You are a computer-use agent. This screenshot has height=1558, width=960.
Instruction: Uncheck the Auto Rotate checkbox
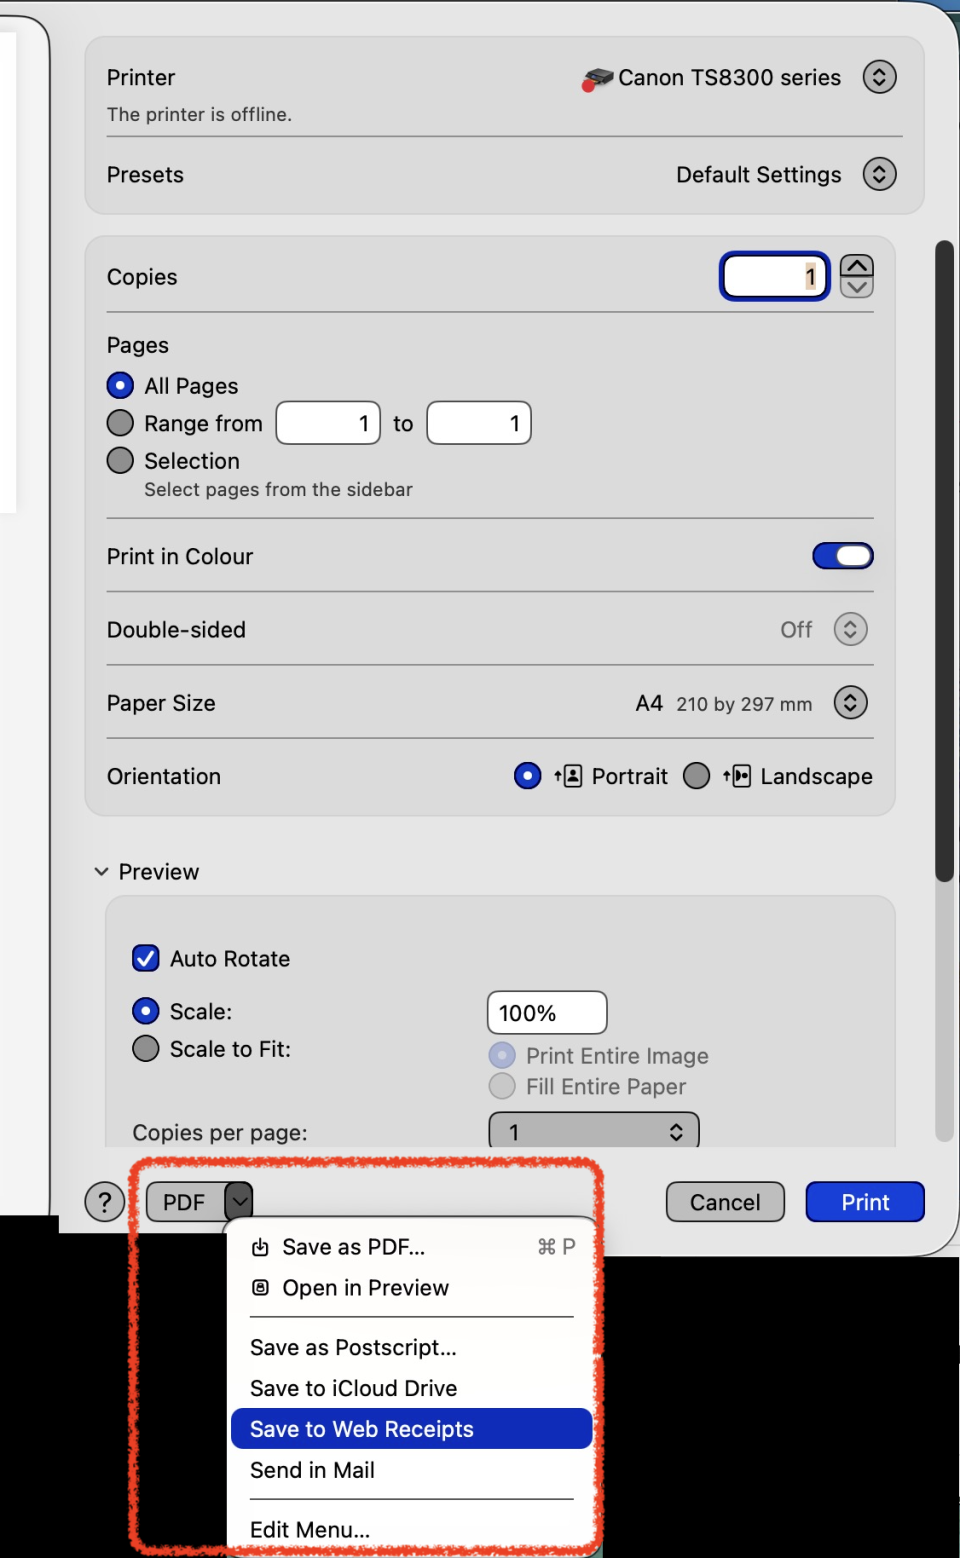pyautogui.click(x=146, y=958)
